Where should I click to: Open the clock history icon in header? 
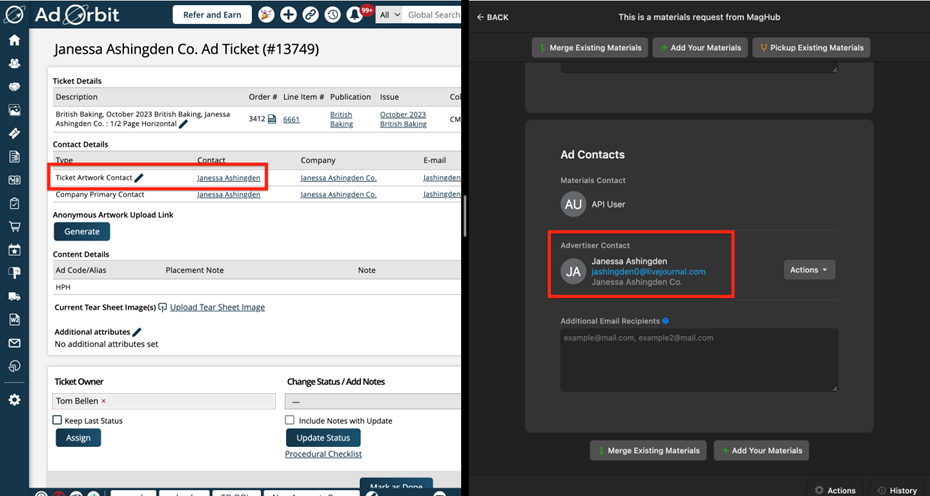tap(333, 14)
